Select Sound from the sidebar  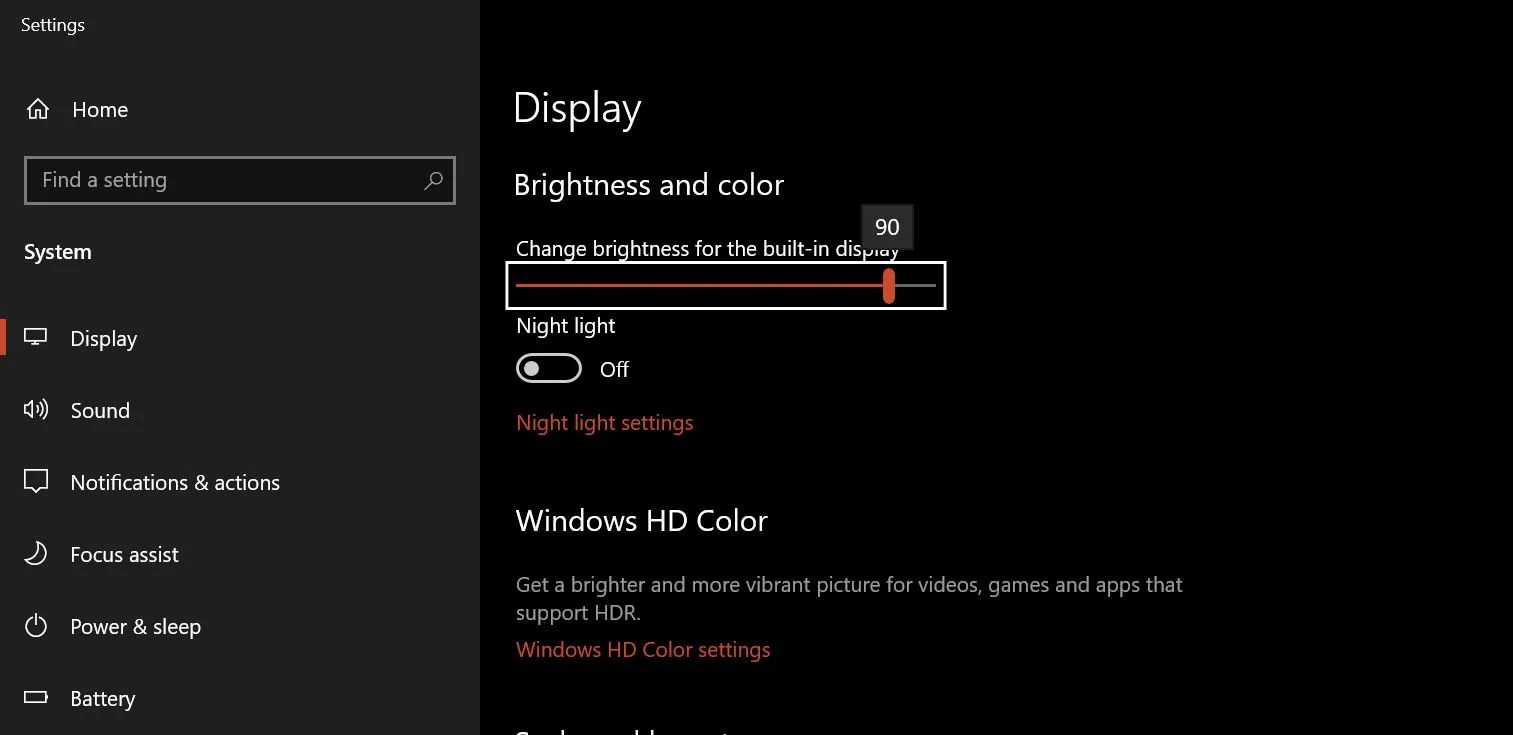pos(100,410)
